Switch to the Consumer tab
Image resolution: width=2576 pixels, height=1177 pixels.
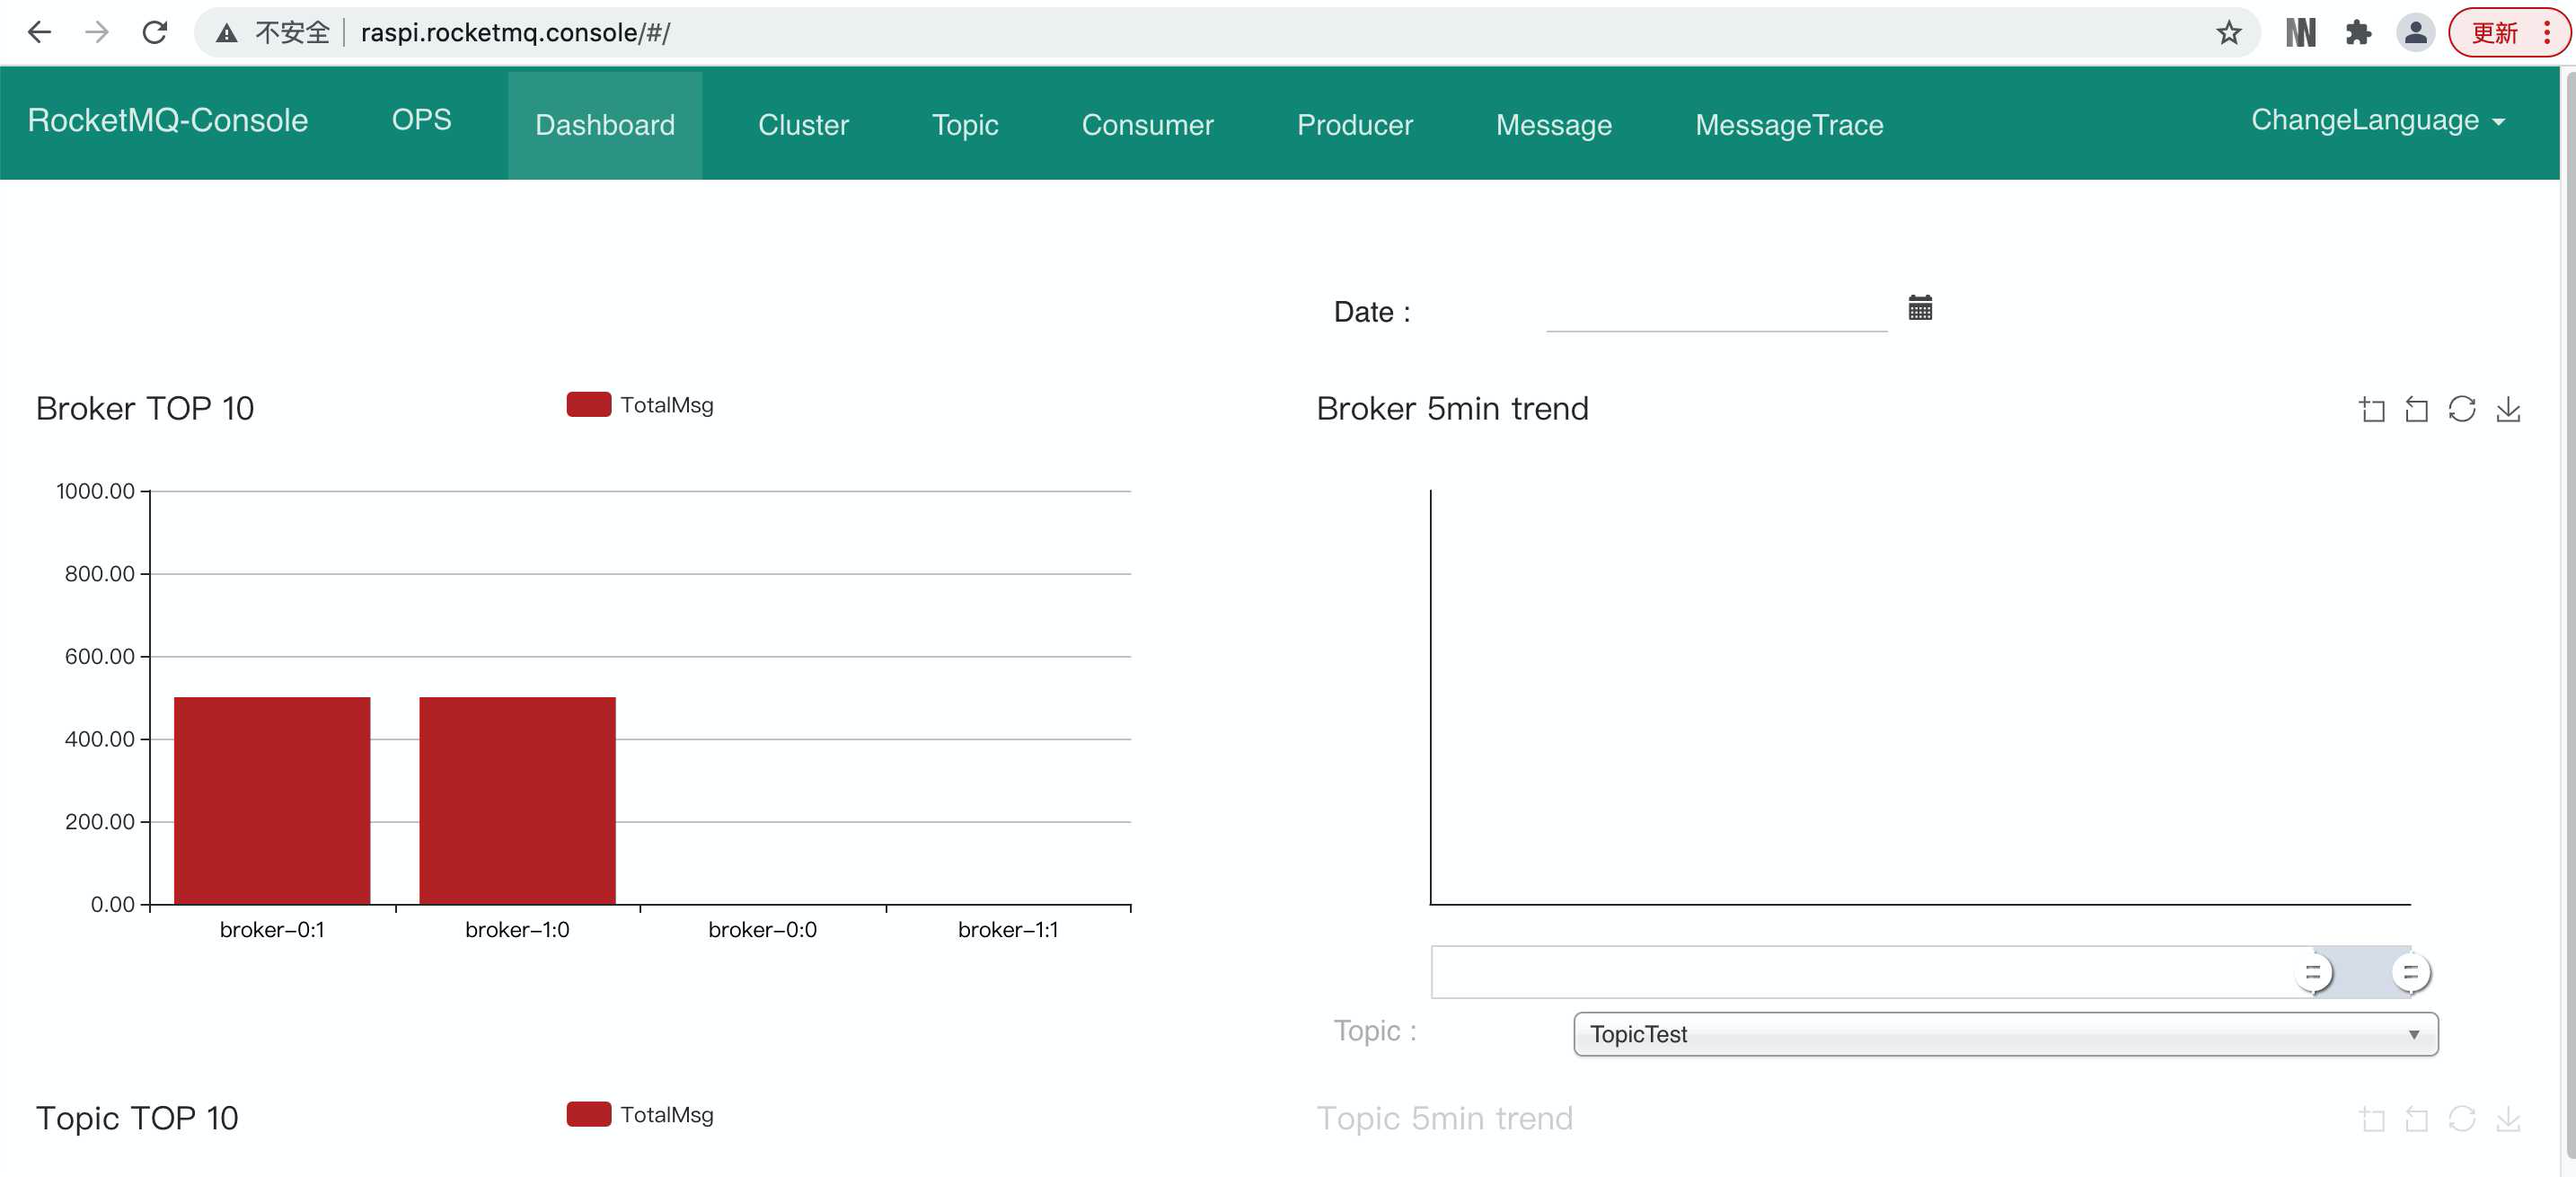tap(1147, 123)
